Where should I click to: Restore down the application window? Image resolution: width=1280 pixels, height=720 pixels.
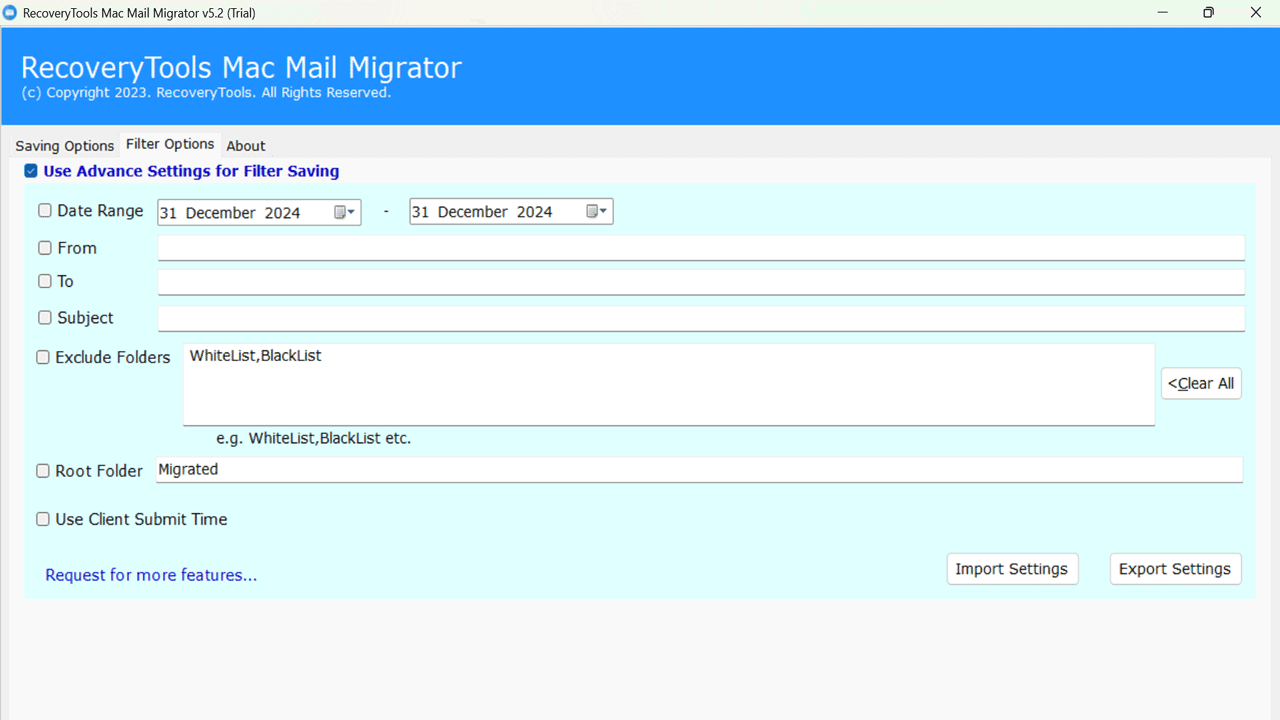click(x=1209, y=13)
